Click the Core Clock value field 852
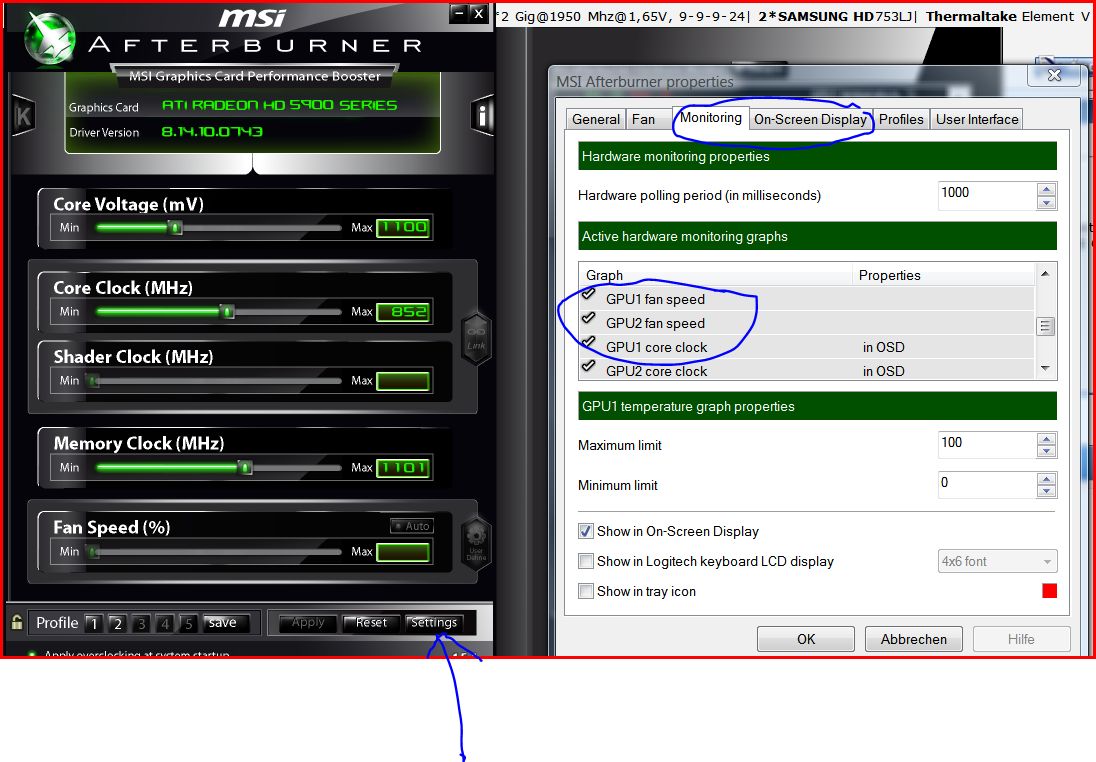Screen dimensions: 1096x762 click(x=403, y=312)
